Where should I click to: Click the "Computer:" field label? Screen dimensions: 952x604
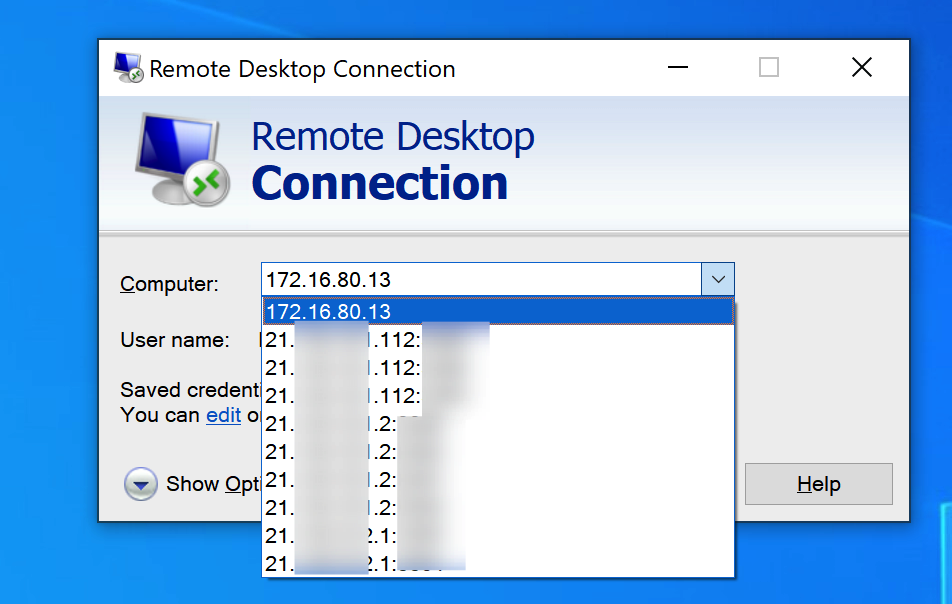click(x=169, y=283)
